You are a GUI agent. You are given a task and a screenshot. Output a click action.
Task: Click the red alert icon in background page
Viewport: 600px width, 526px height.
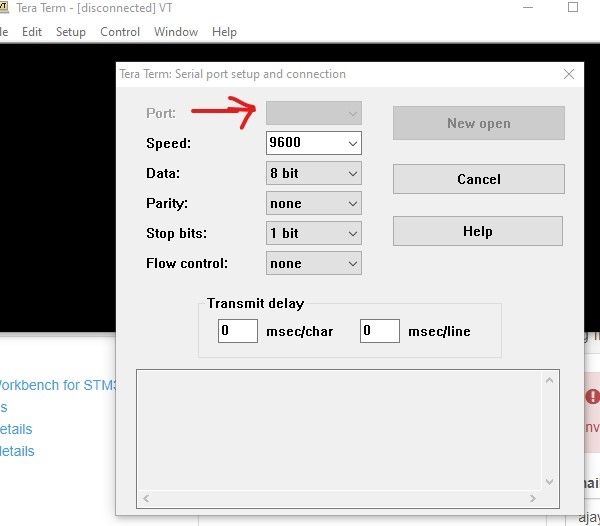(593, 396)
